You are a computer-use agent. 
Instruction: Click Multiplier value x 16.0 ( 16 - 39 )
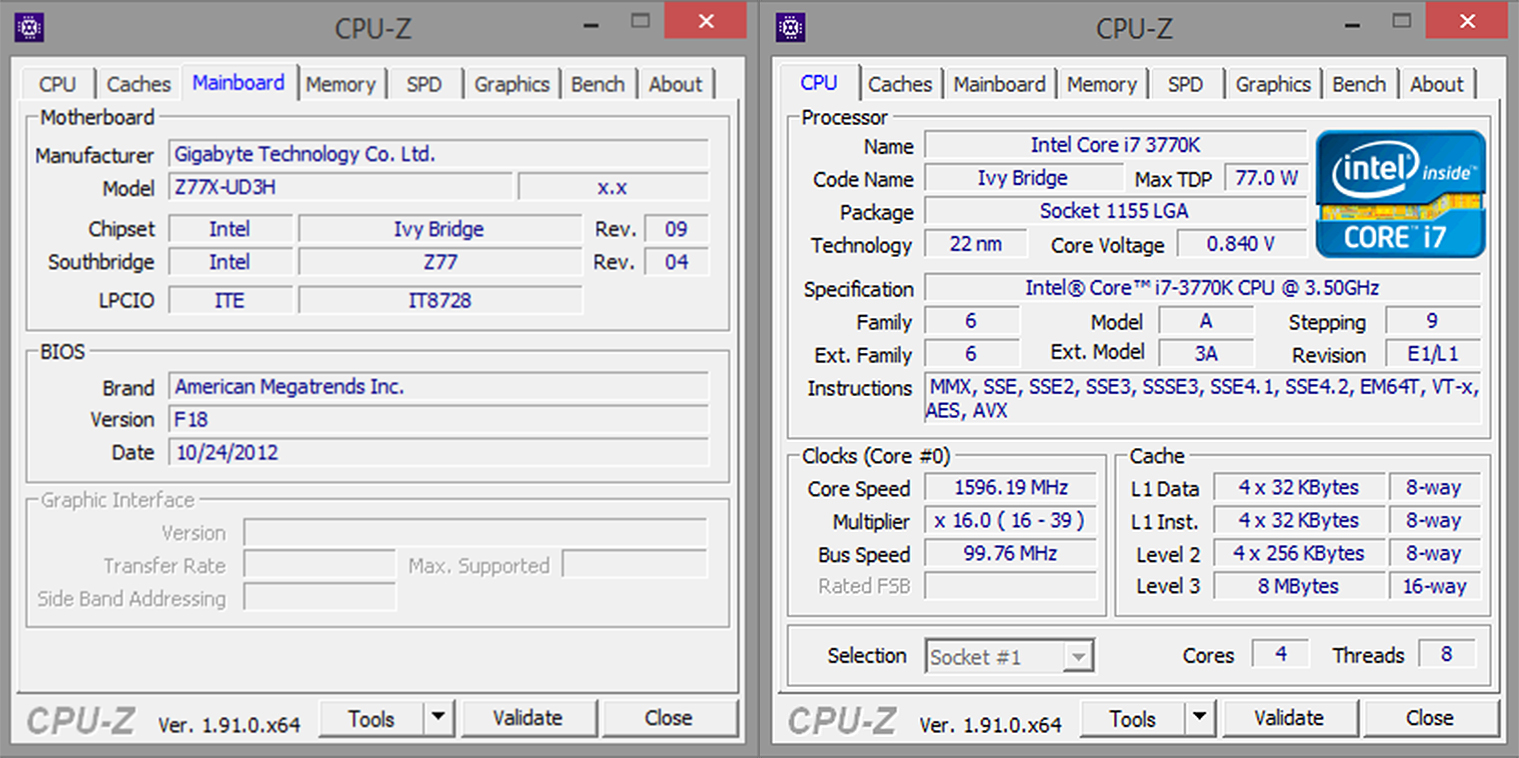[x=1010, y=521]
